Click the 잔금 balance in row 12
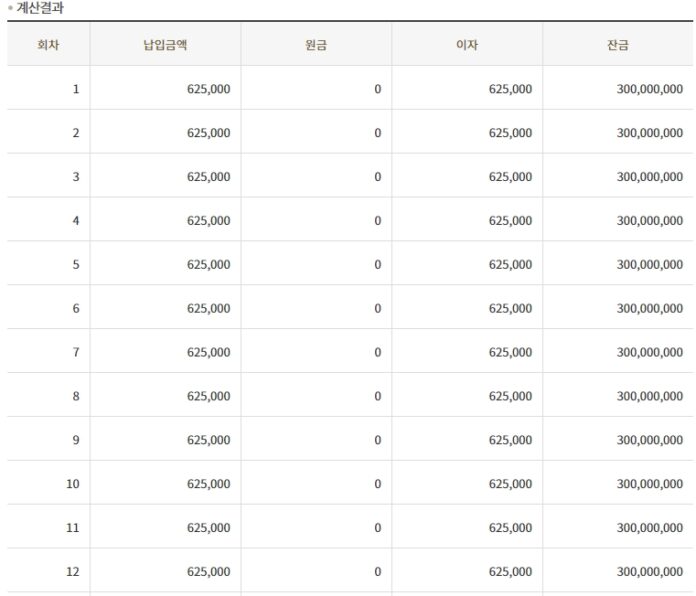696x596 pixels. coord(650,572)
